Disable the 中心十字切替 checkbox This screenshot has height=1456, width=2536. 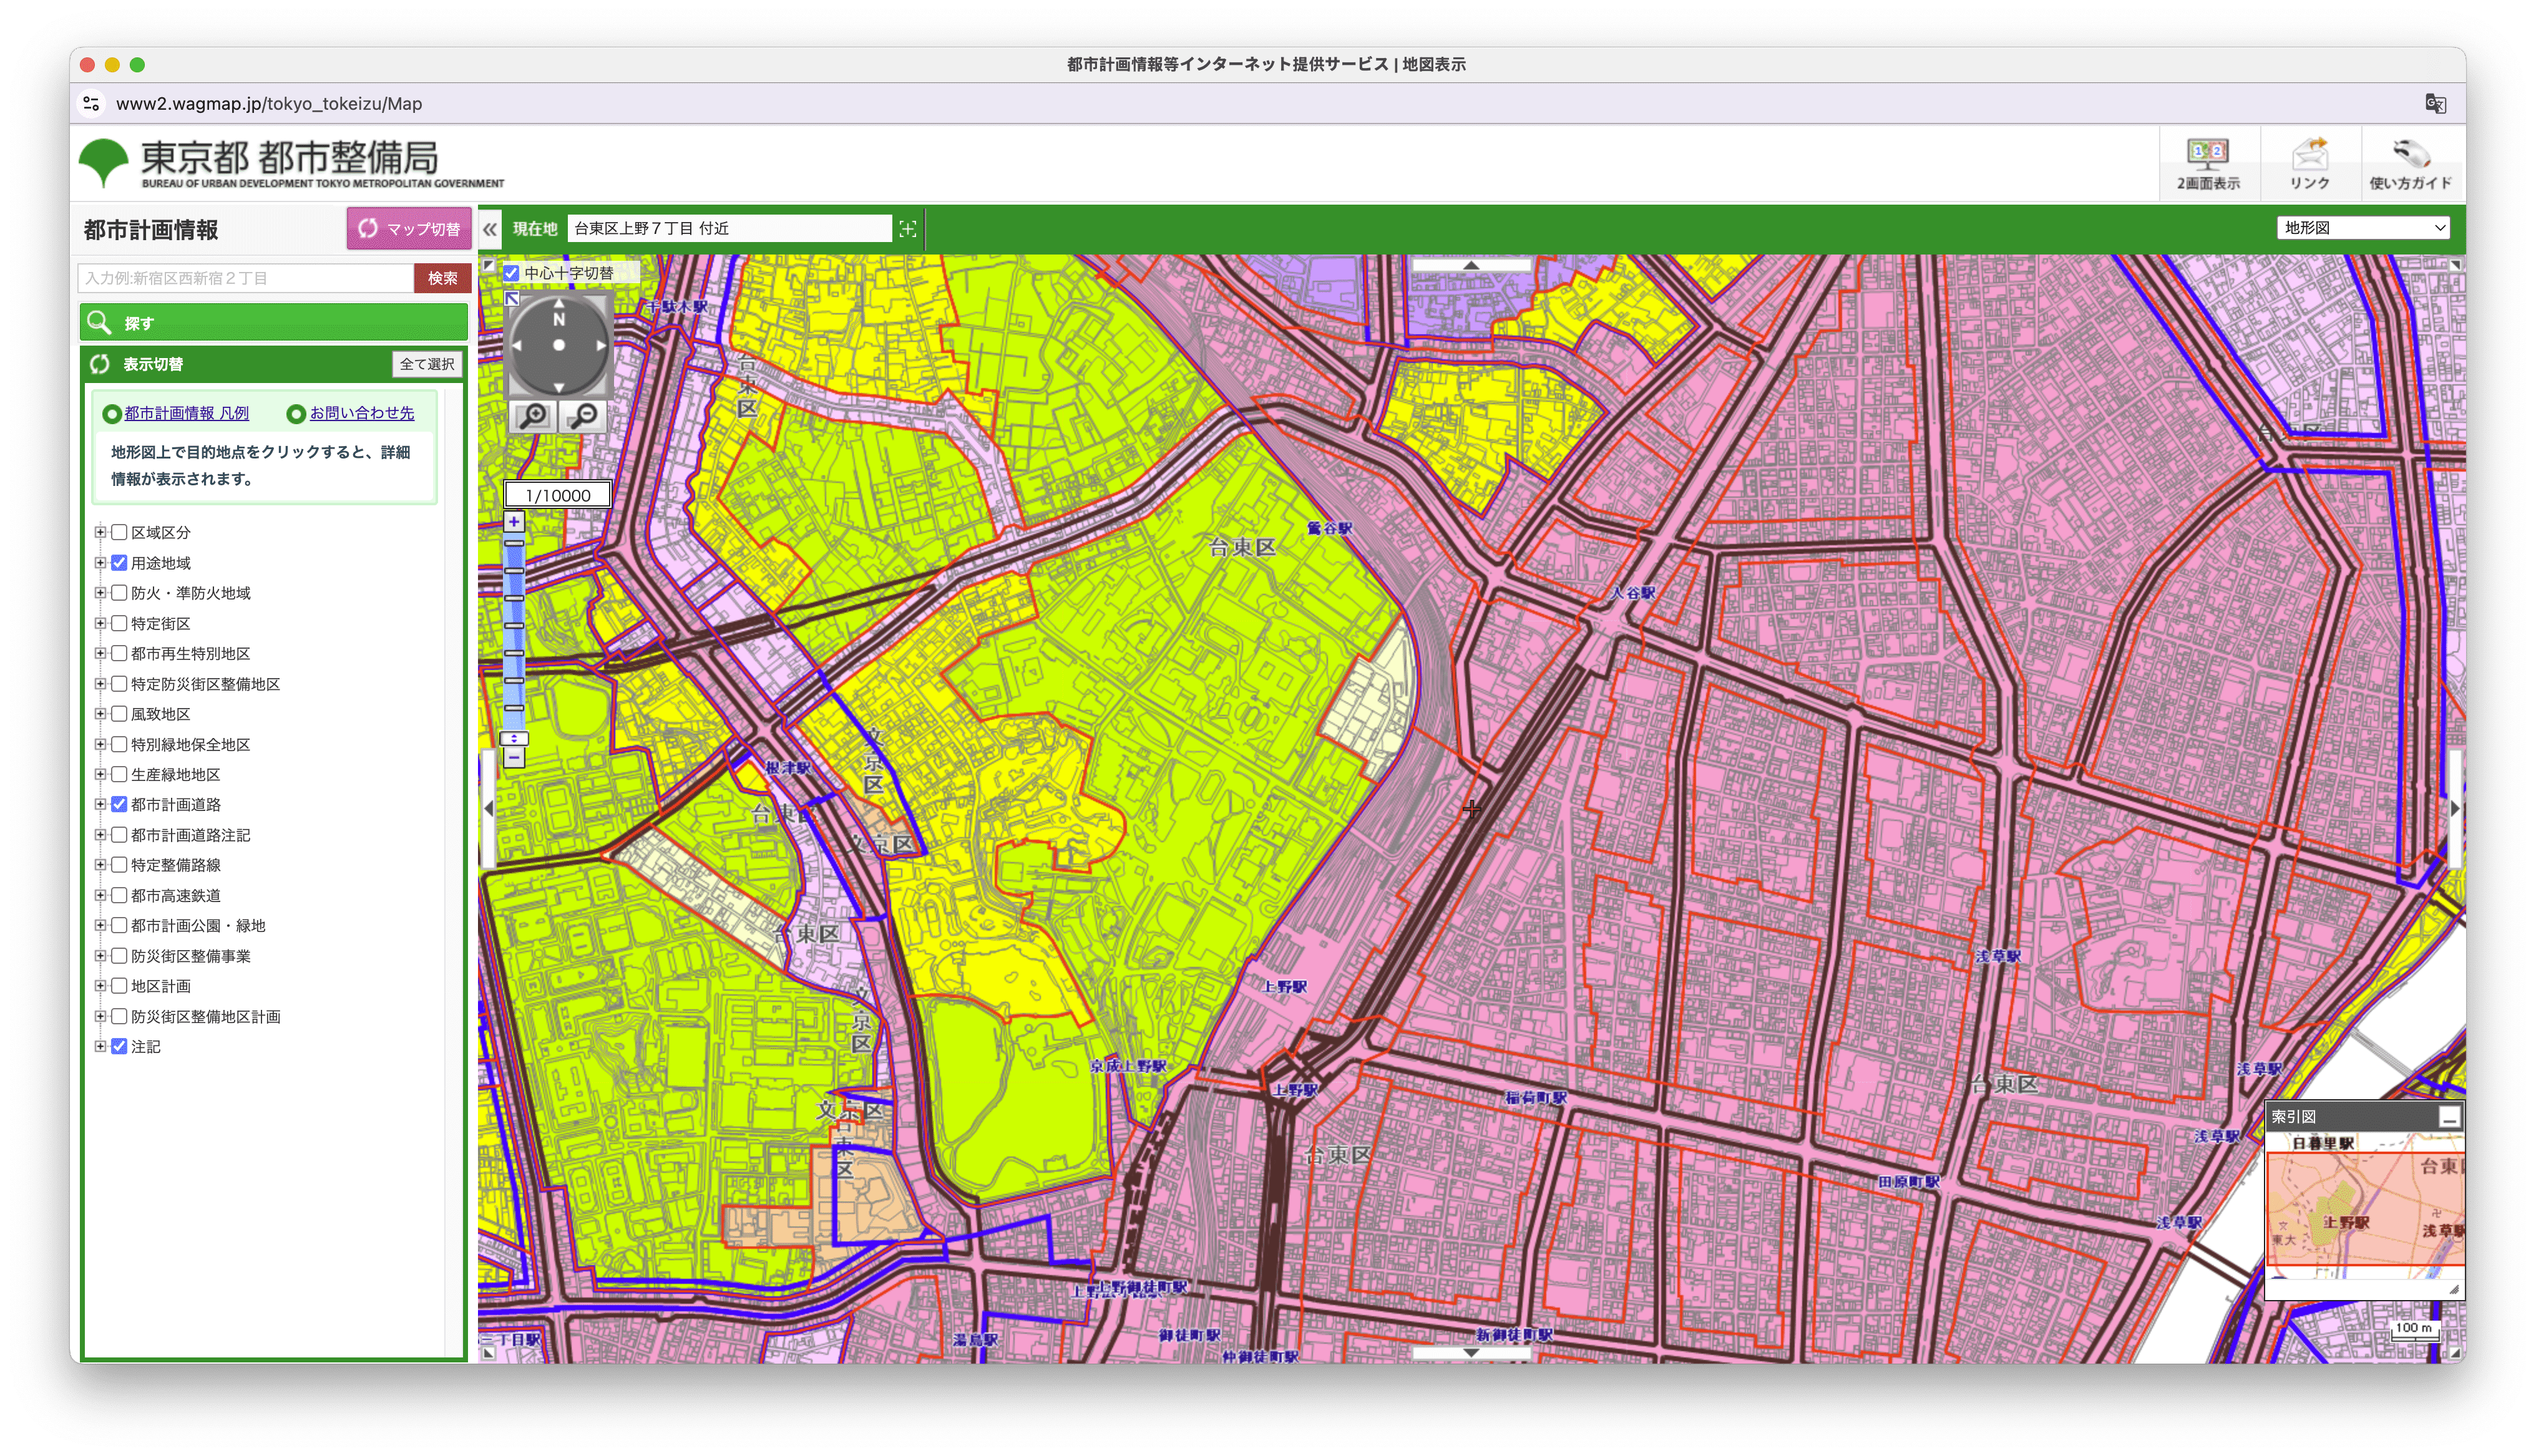click(512, 273)
